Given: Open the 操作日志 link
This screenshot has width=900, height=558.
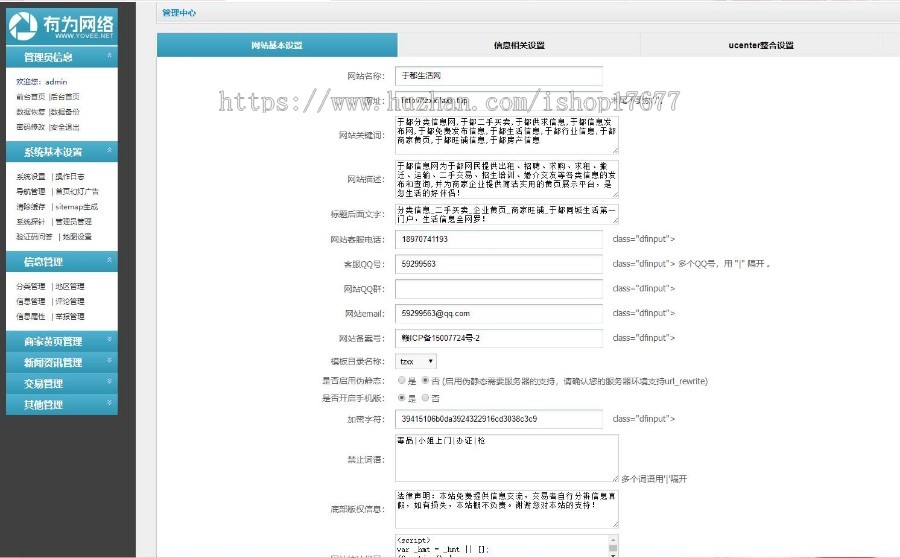Looking at the screenshot, I should (x=70, y=176).
